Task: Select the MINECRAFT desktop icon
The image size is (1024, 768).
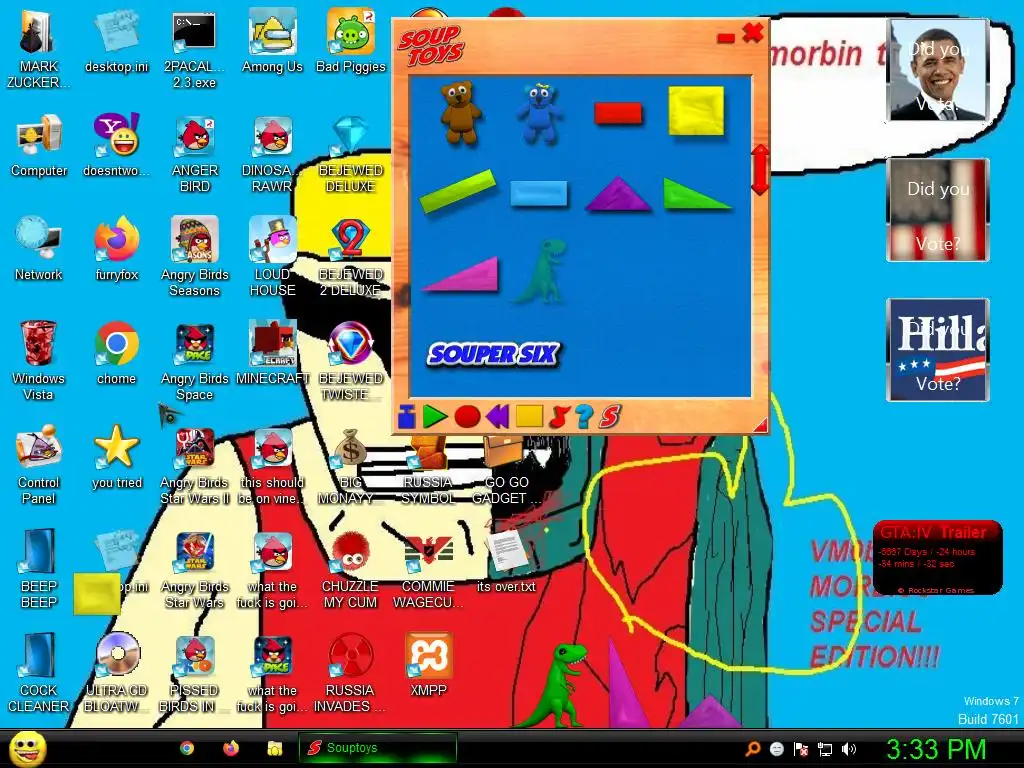Action: pos(272,353)
